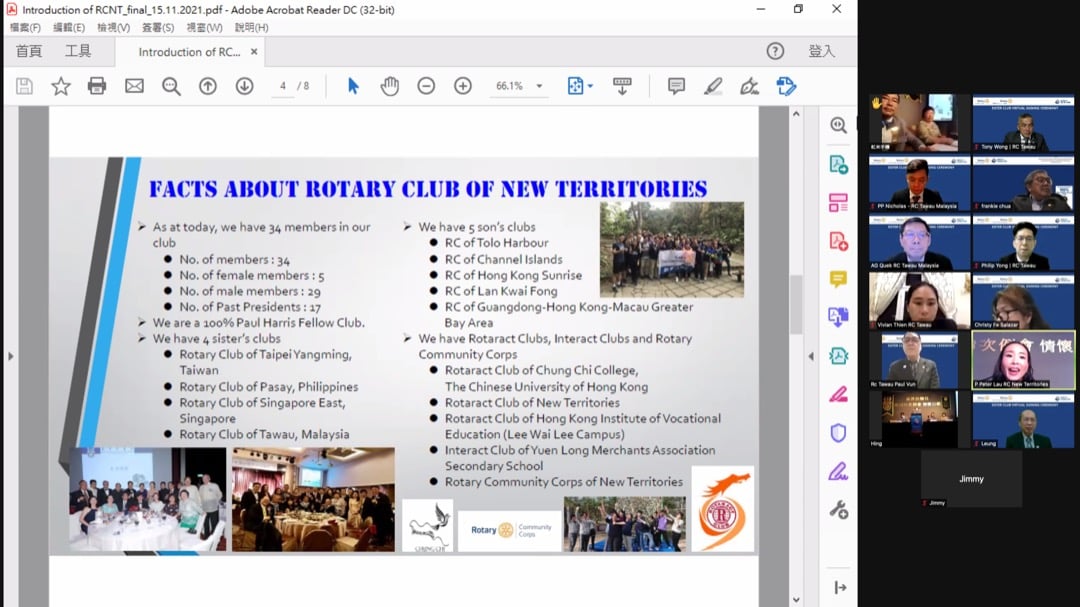Open the purple signature pen tool
This screenshot has width=1080, height=607.
(838, 471)
